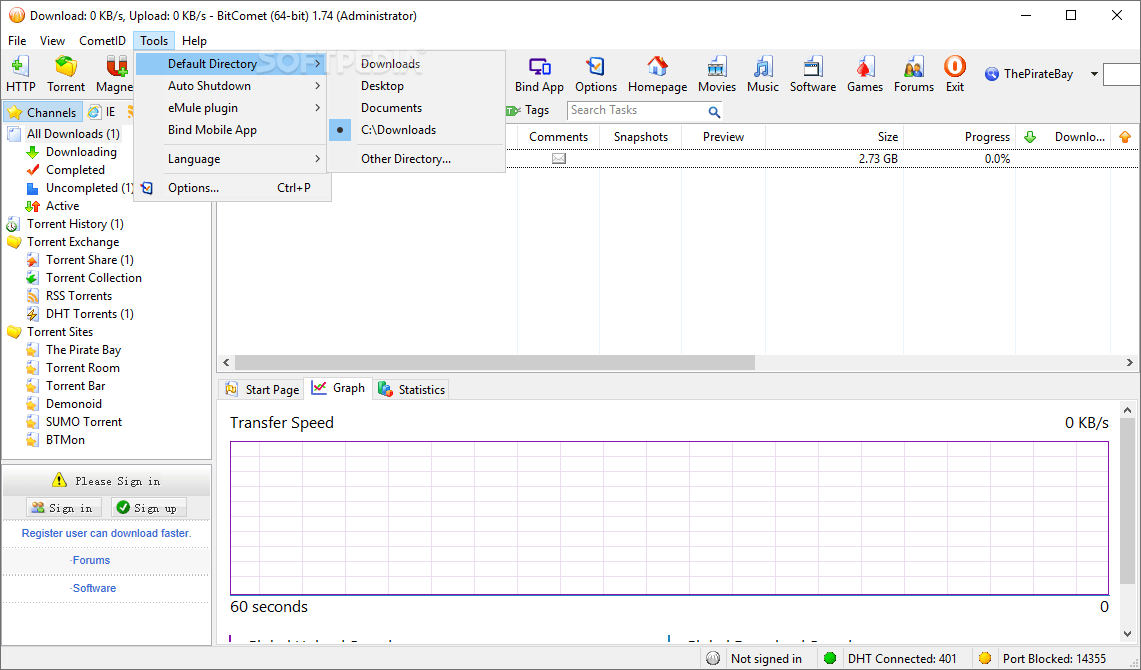Image resolution: width=1141 pixels, height=670 pixels.
Task: Open Bind App from the toolbar
Action: point(539,73)
